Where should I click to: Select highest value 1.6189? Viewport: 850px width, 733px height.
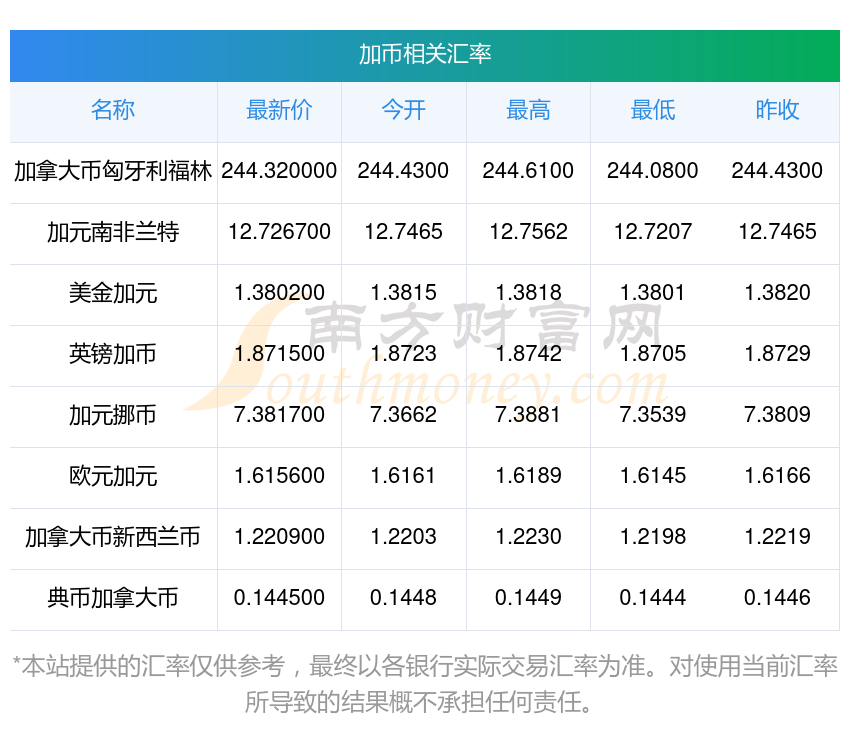(x=528, y=476)
